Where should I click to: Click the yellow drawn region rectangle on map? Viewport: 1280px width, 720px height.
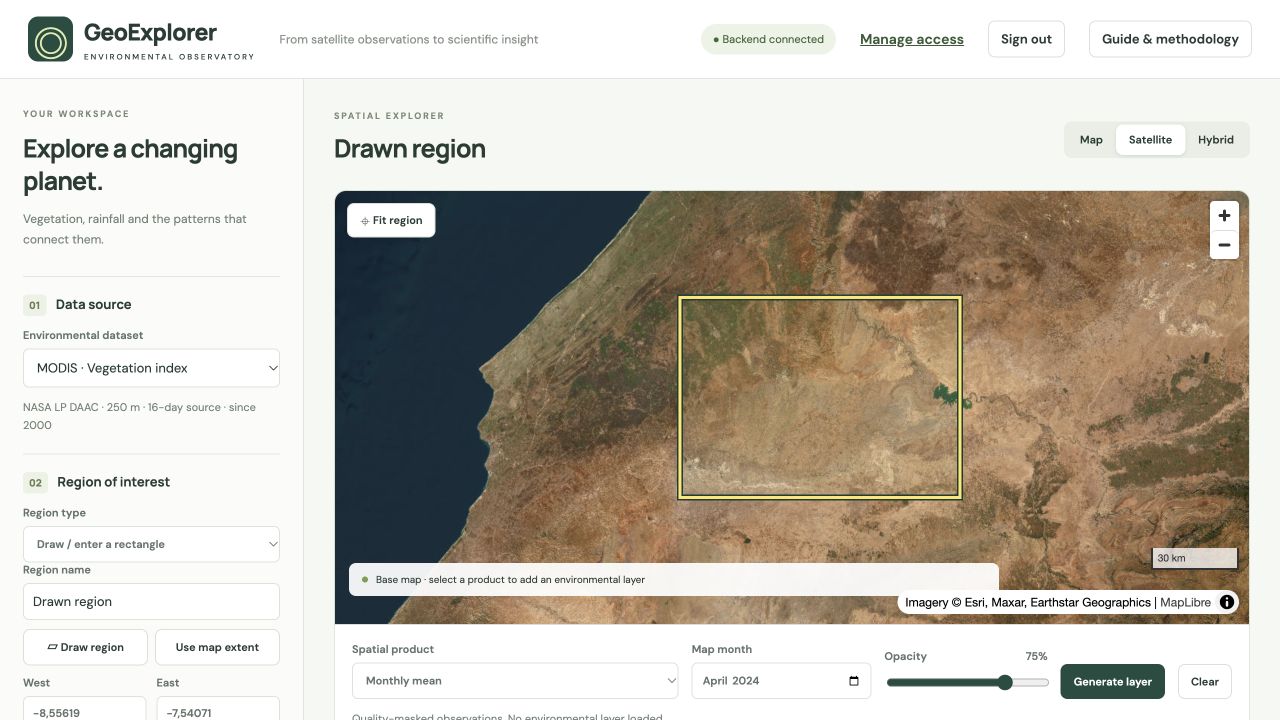tap(819, 397)
